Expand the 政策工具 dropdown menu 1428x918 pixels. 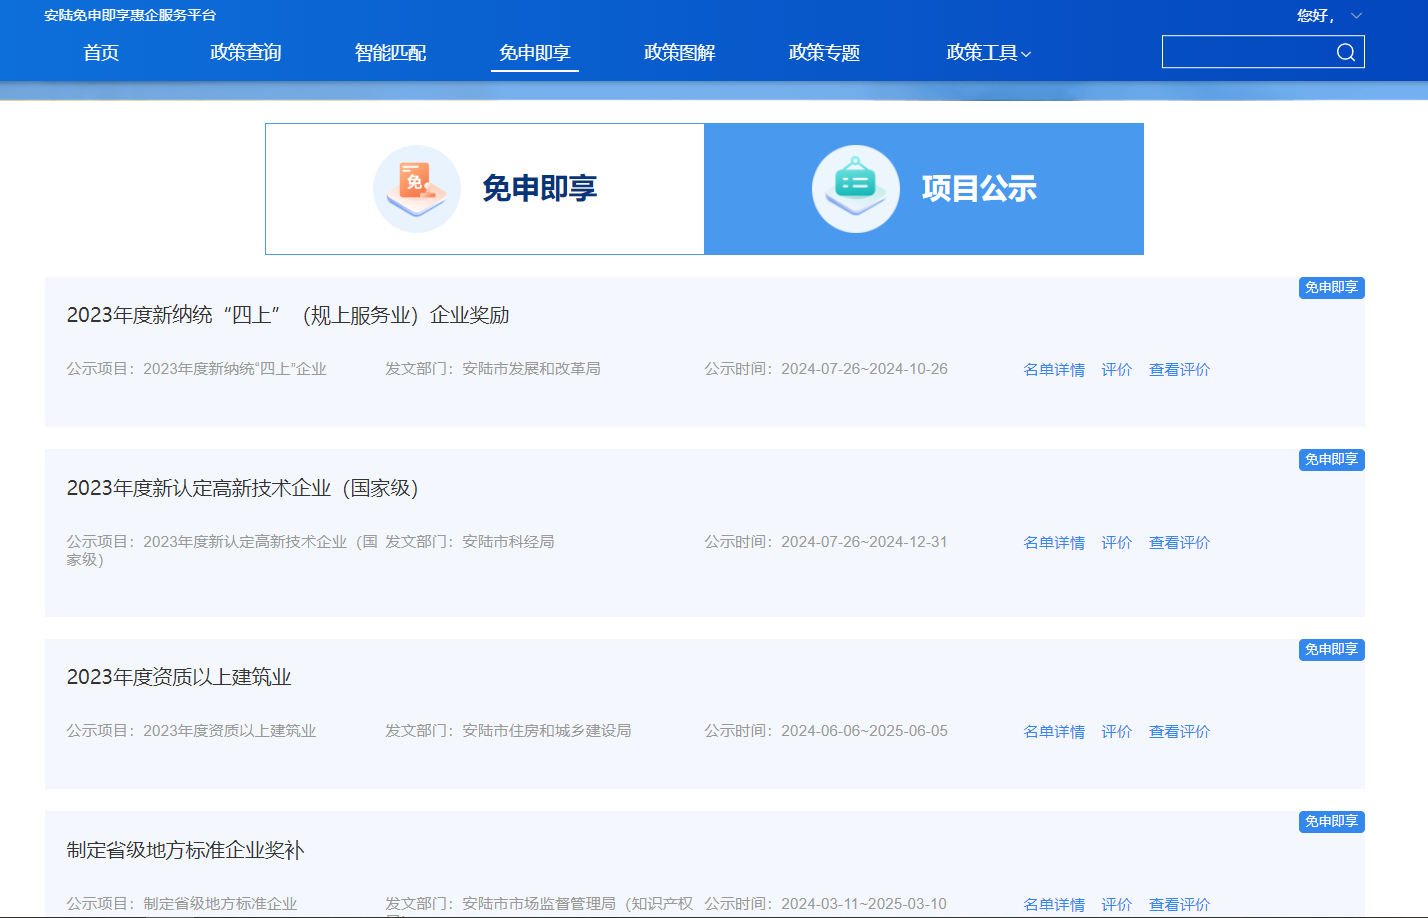(988, 53)
